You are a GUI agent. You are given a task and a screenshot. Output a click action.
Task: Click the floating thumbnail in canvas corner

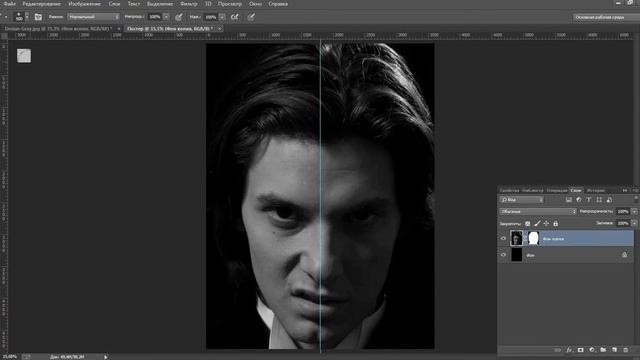point(24,56)
